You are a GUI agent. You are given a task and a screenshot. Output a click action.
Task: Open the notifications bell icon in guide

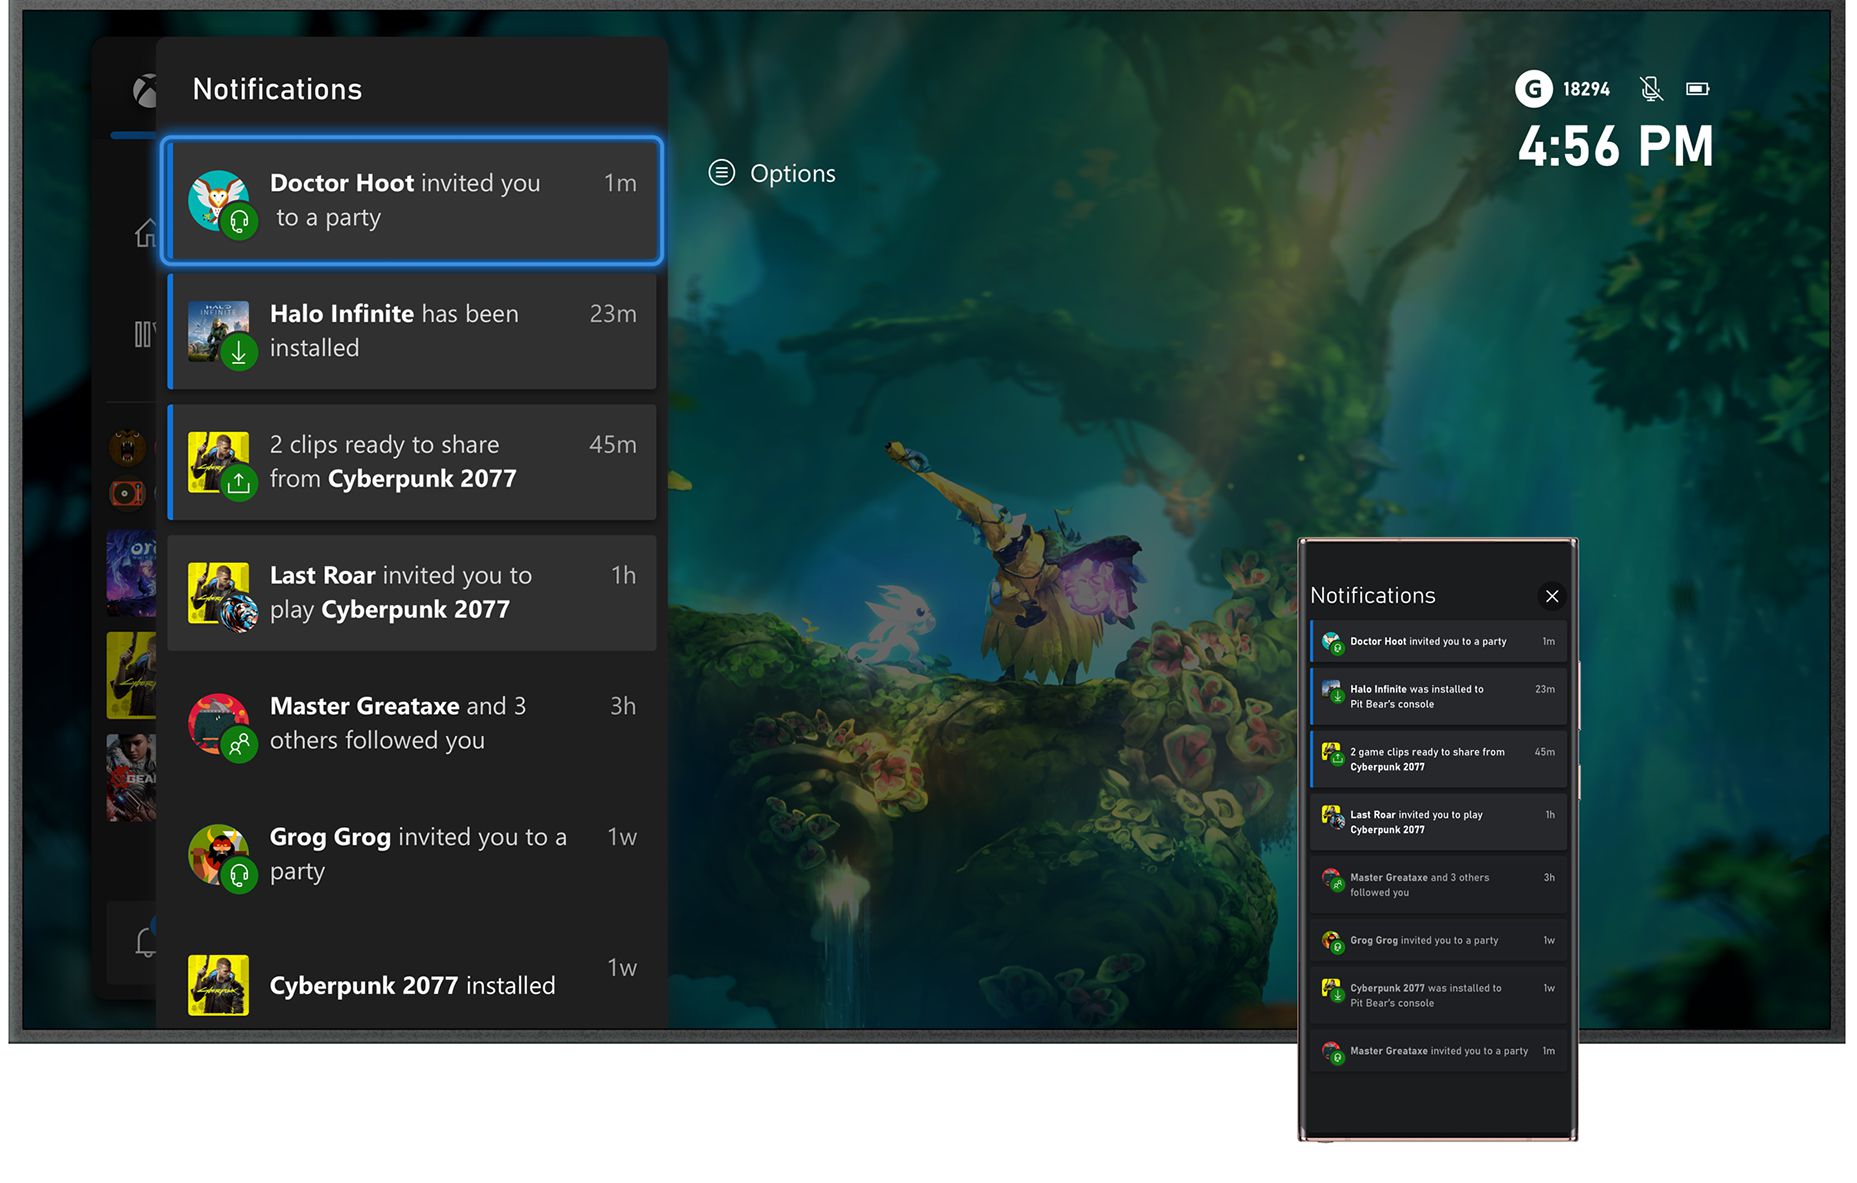pyautogui.click(x=145, y=941)
